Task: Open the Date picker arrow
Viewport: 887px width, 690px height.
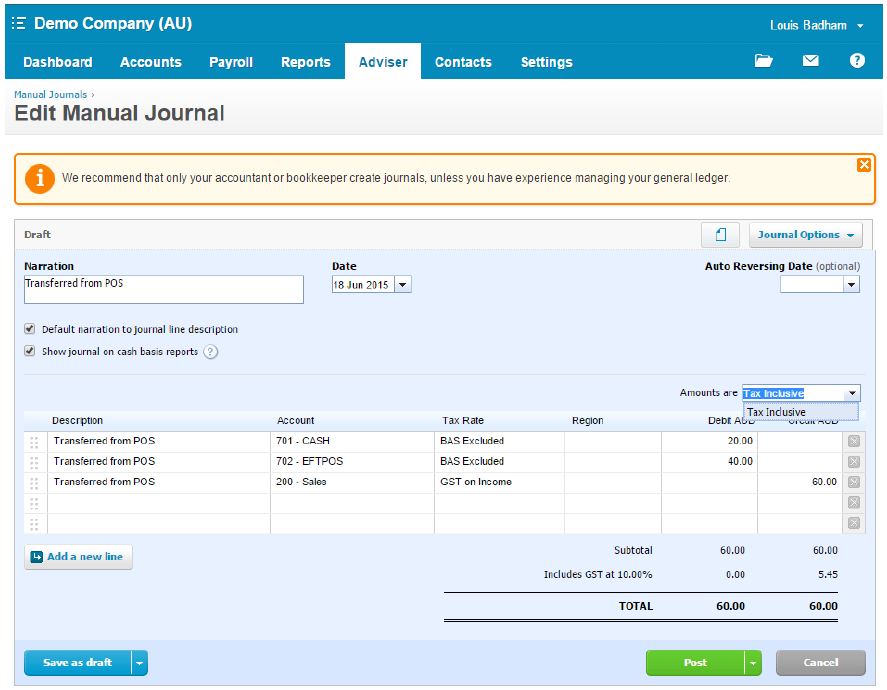Action: [403, 284]
